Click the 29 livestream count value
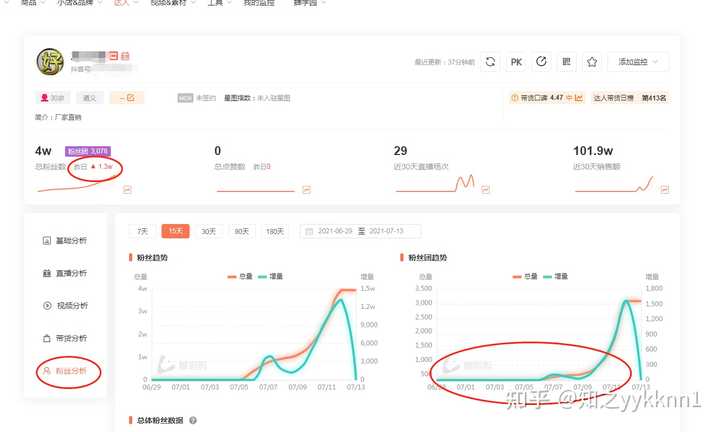Image resolution: width=720 pixels, height=432 pixels. 400,151
